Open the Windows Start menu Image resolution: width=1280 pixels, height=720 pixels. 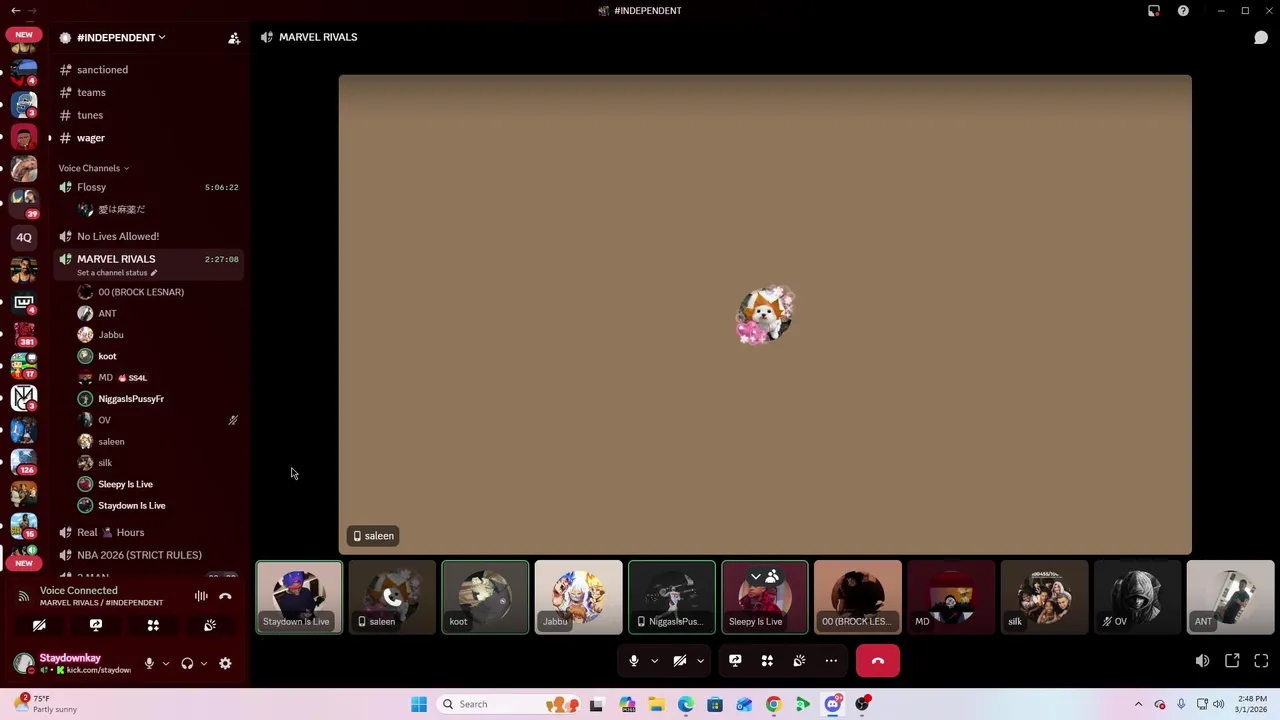[x=419, y=704]
